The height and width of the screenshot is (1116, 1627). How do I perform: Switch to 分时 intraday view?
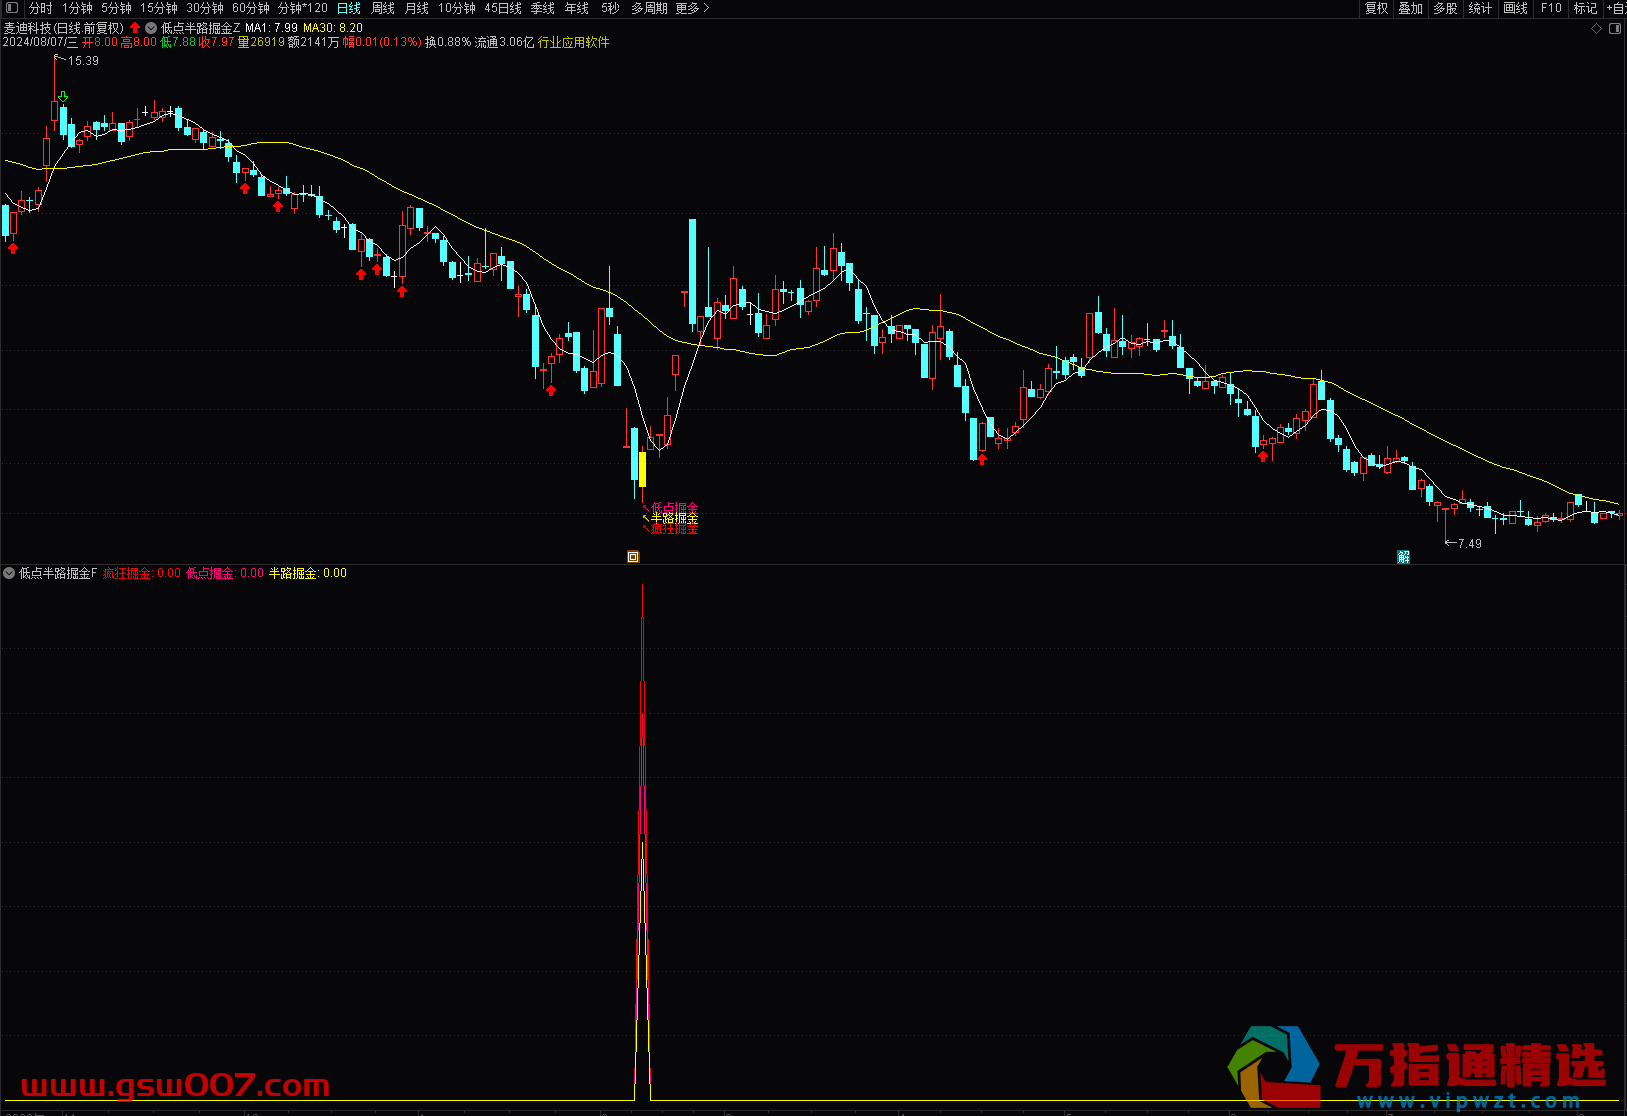(x=41, y=8)
